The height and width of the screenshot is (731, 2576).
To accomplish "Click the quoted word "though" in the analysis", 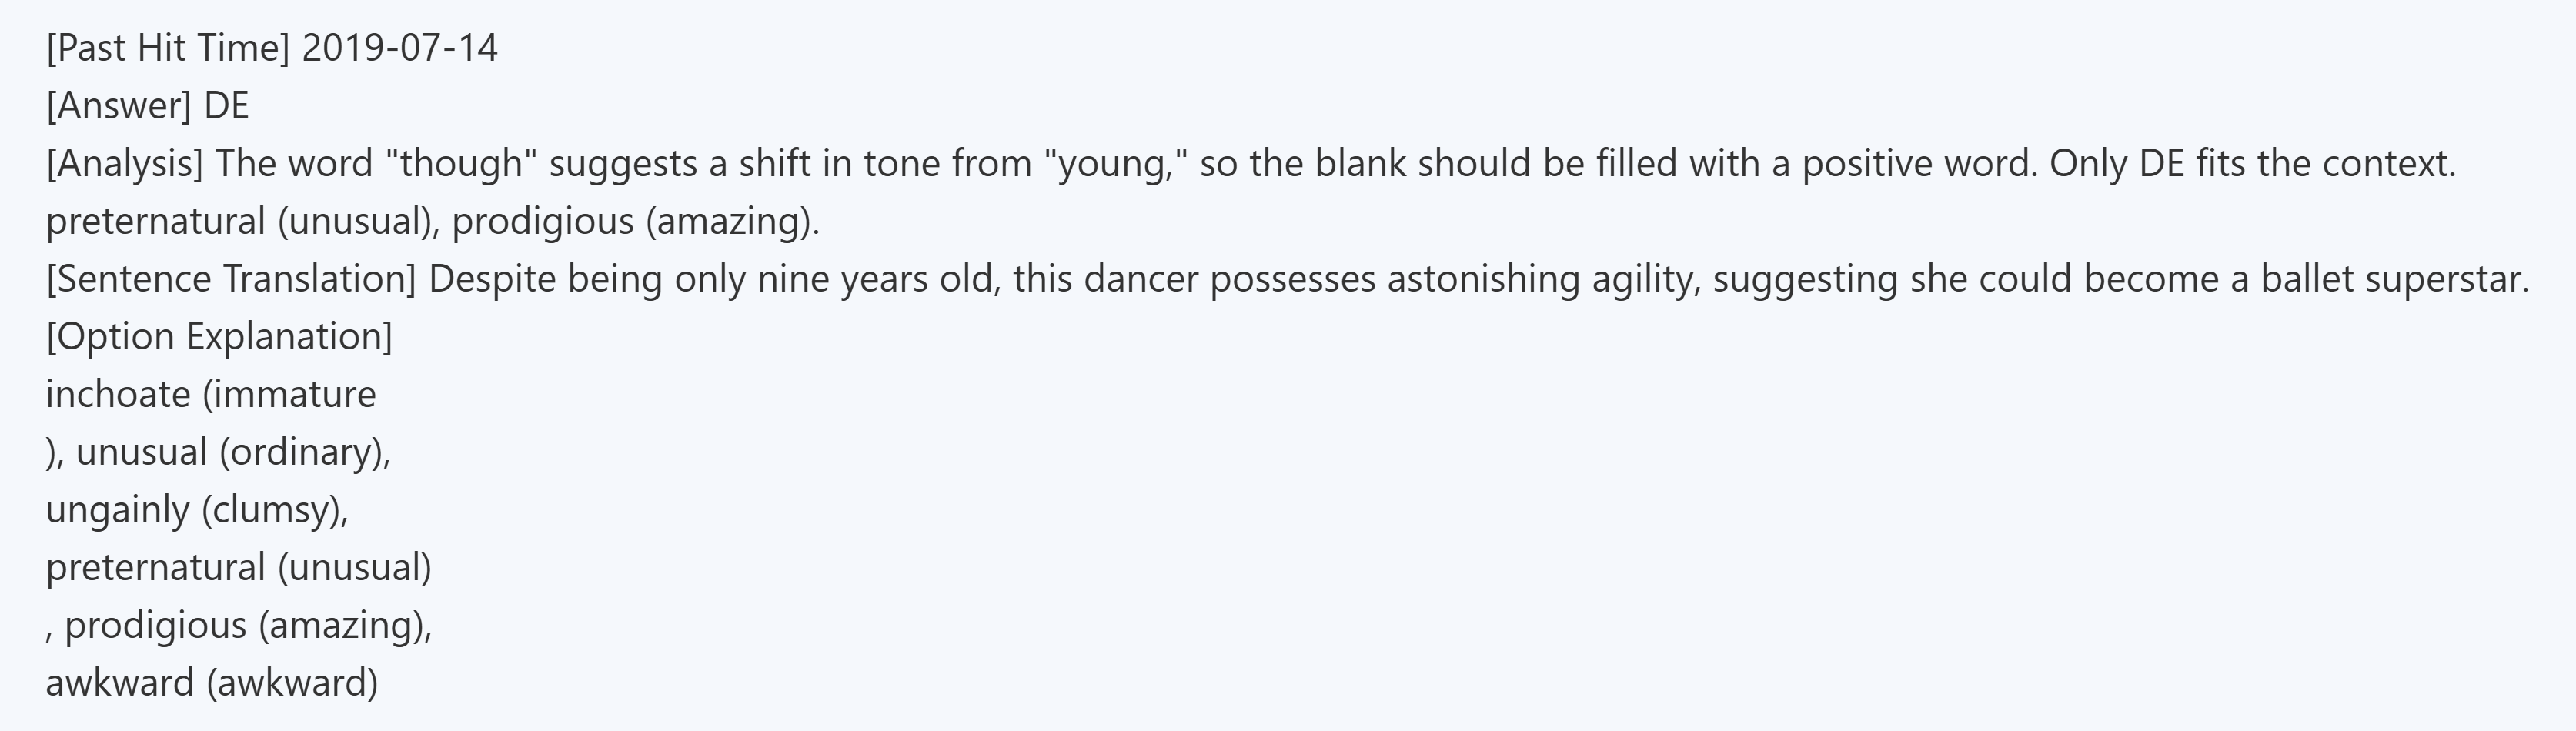I will tap(461, 163).
